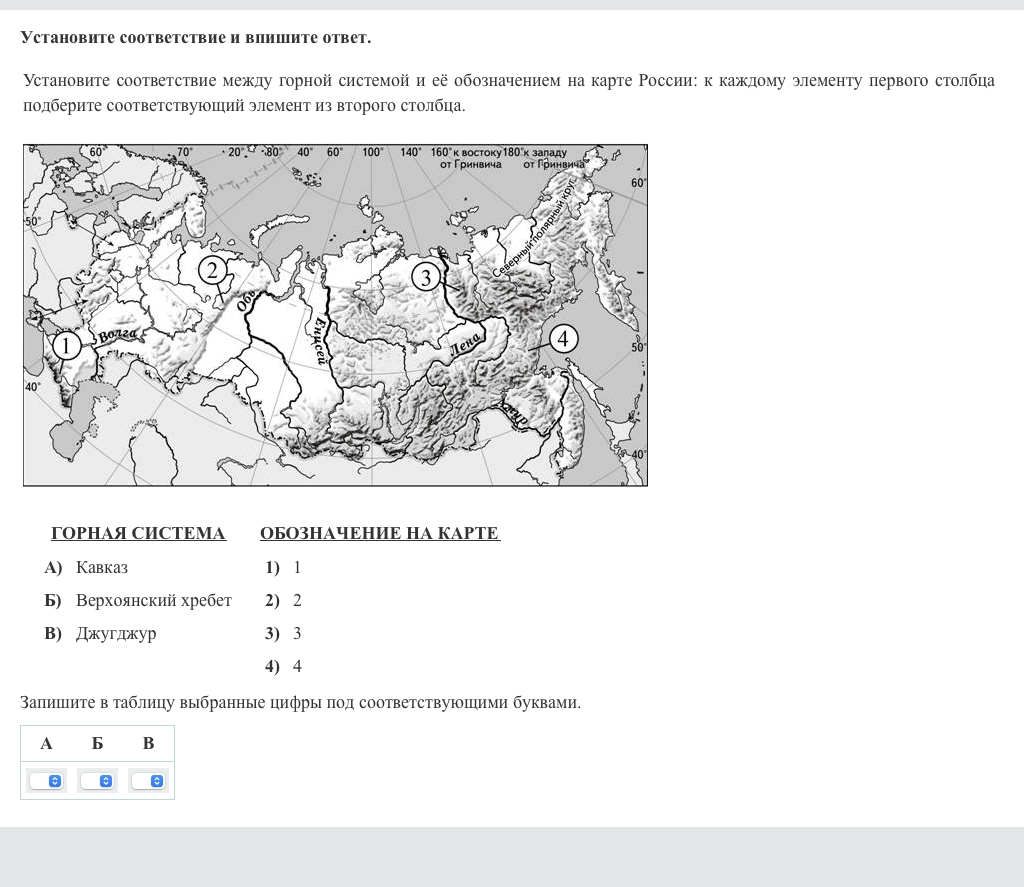
Task: Click circled marker 1 on the map
Action: pyautogui.click(x=66, y=346)
